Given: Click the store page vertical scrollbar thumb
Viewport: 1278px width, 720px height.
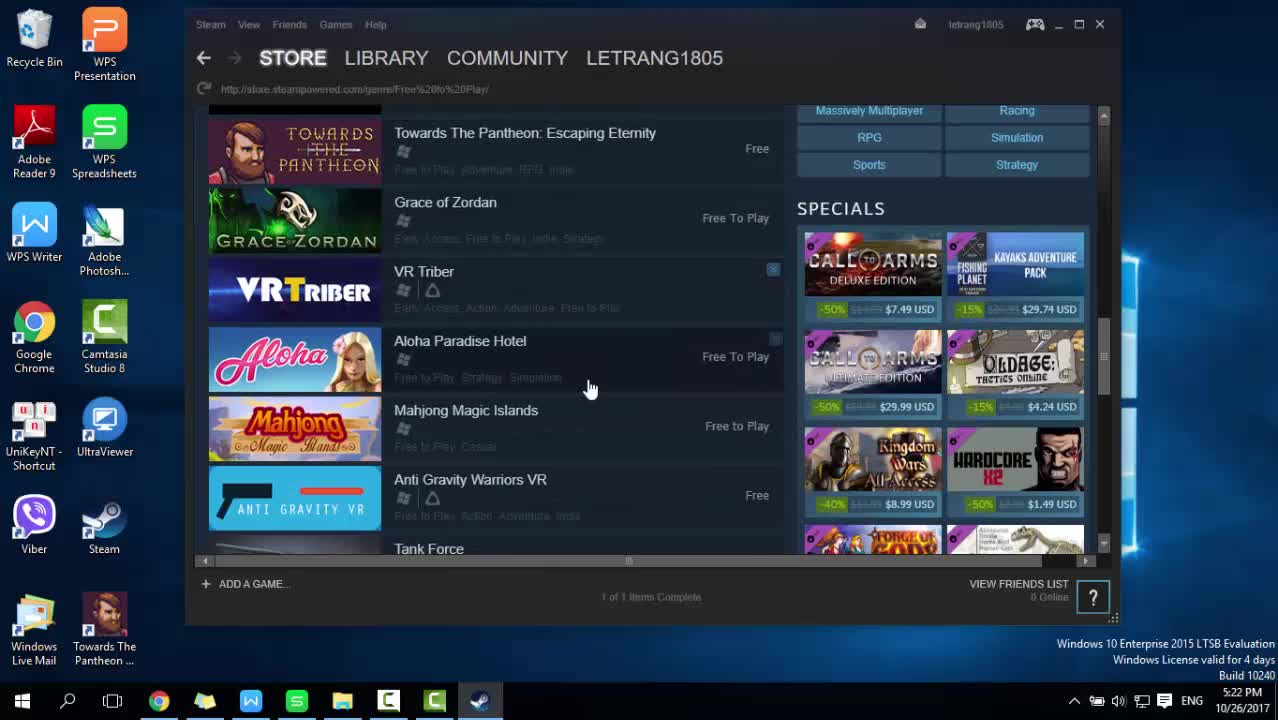Looking at the screenshot, I should (x=1104, y=356).
